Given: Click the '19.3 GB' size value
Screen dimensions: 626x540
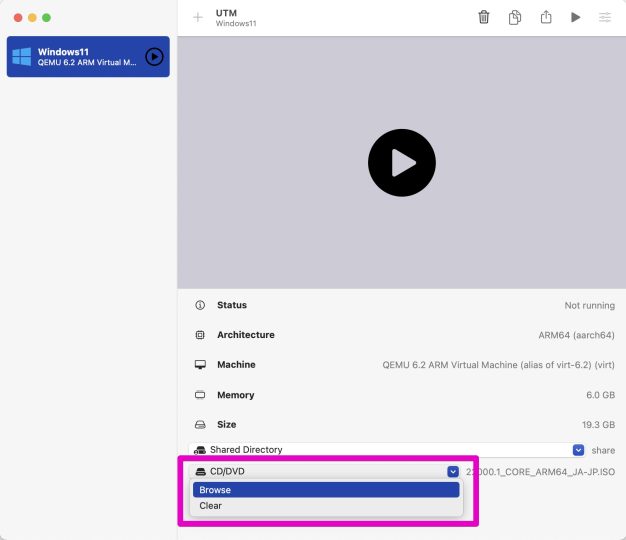Looking at the screenshot, I should [x=598, y=425].
